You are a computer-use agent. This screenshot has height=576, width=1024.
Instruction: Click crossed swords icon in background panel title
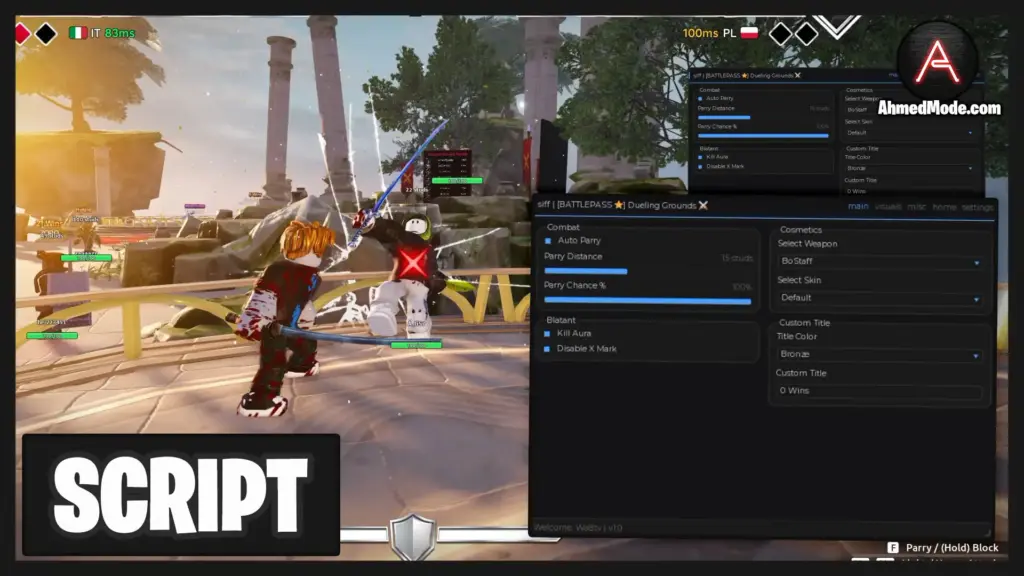click(797, 75)
